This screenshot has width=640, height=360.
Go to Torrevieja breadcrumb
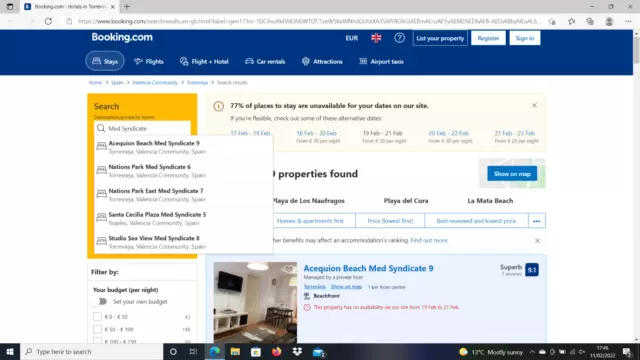(197, 82)
